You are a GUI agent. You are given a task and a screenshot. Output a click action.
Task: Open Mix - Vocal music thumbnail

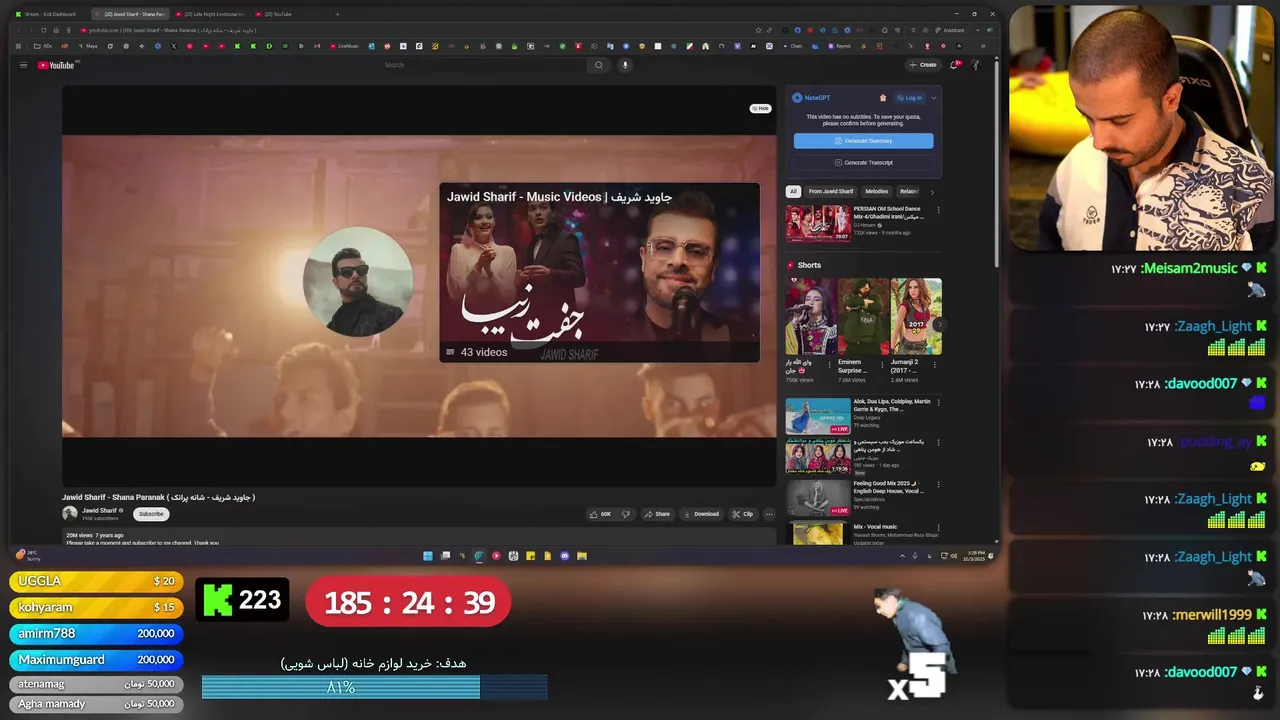[x=818, y=534]
